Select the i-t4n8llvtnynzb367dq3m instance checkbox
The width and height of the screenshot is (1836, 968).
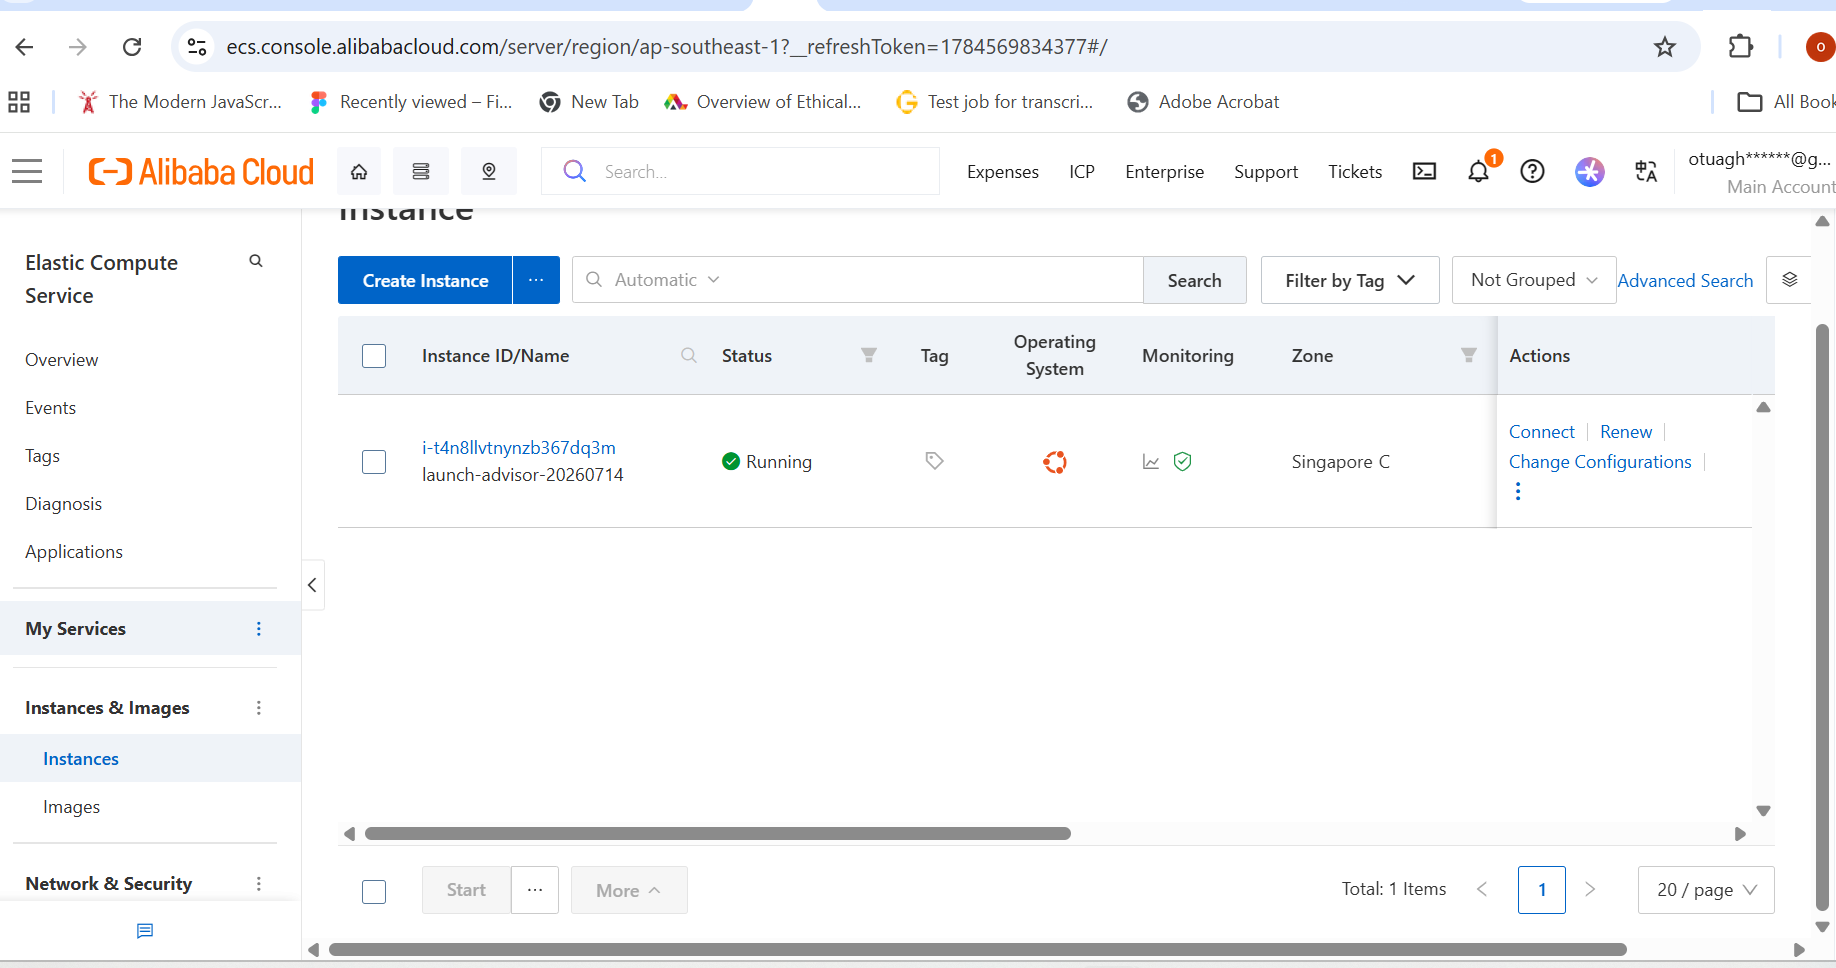(374, 462)
